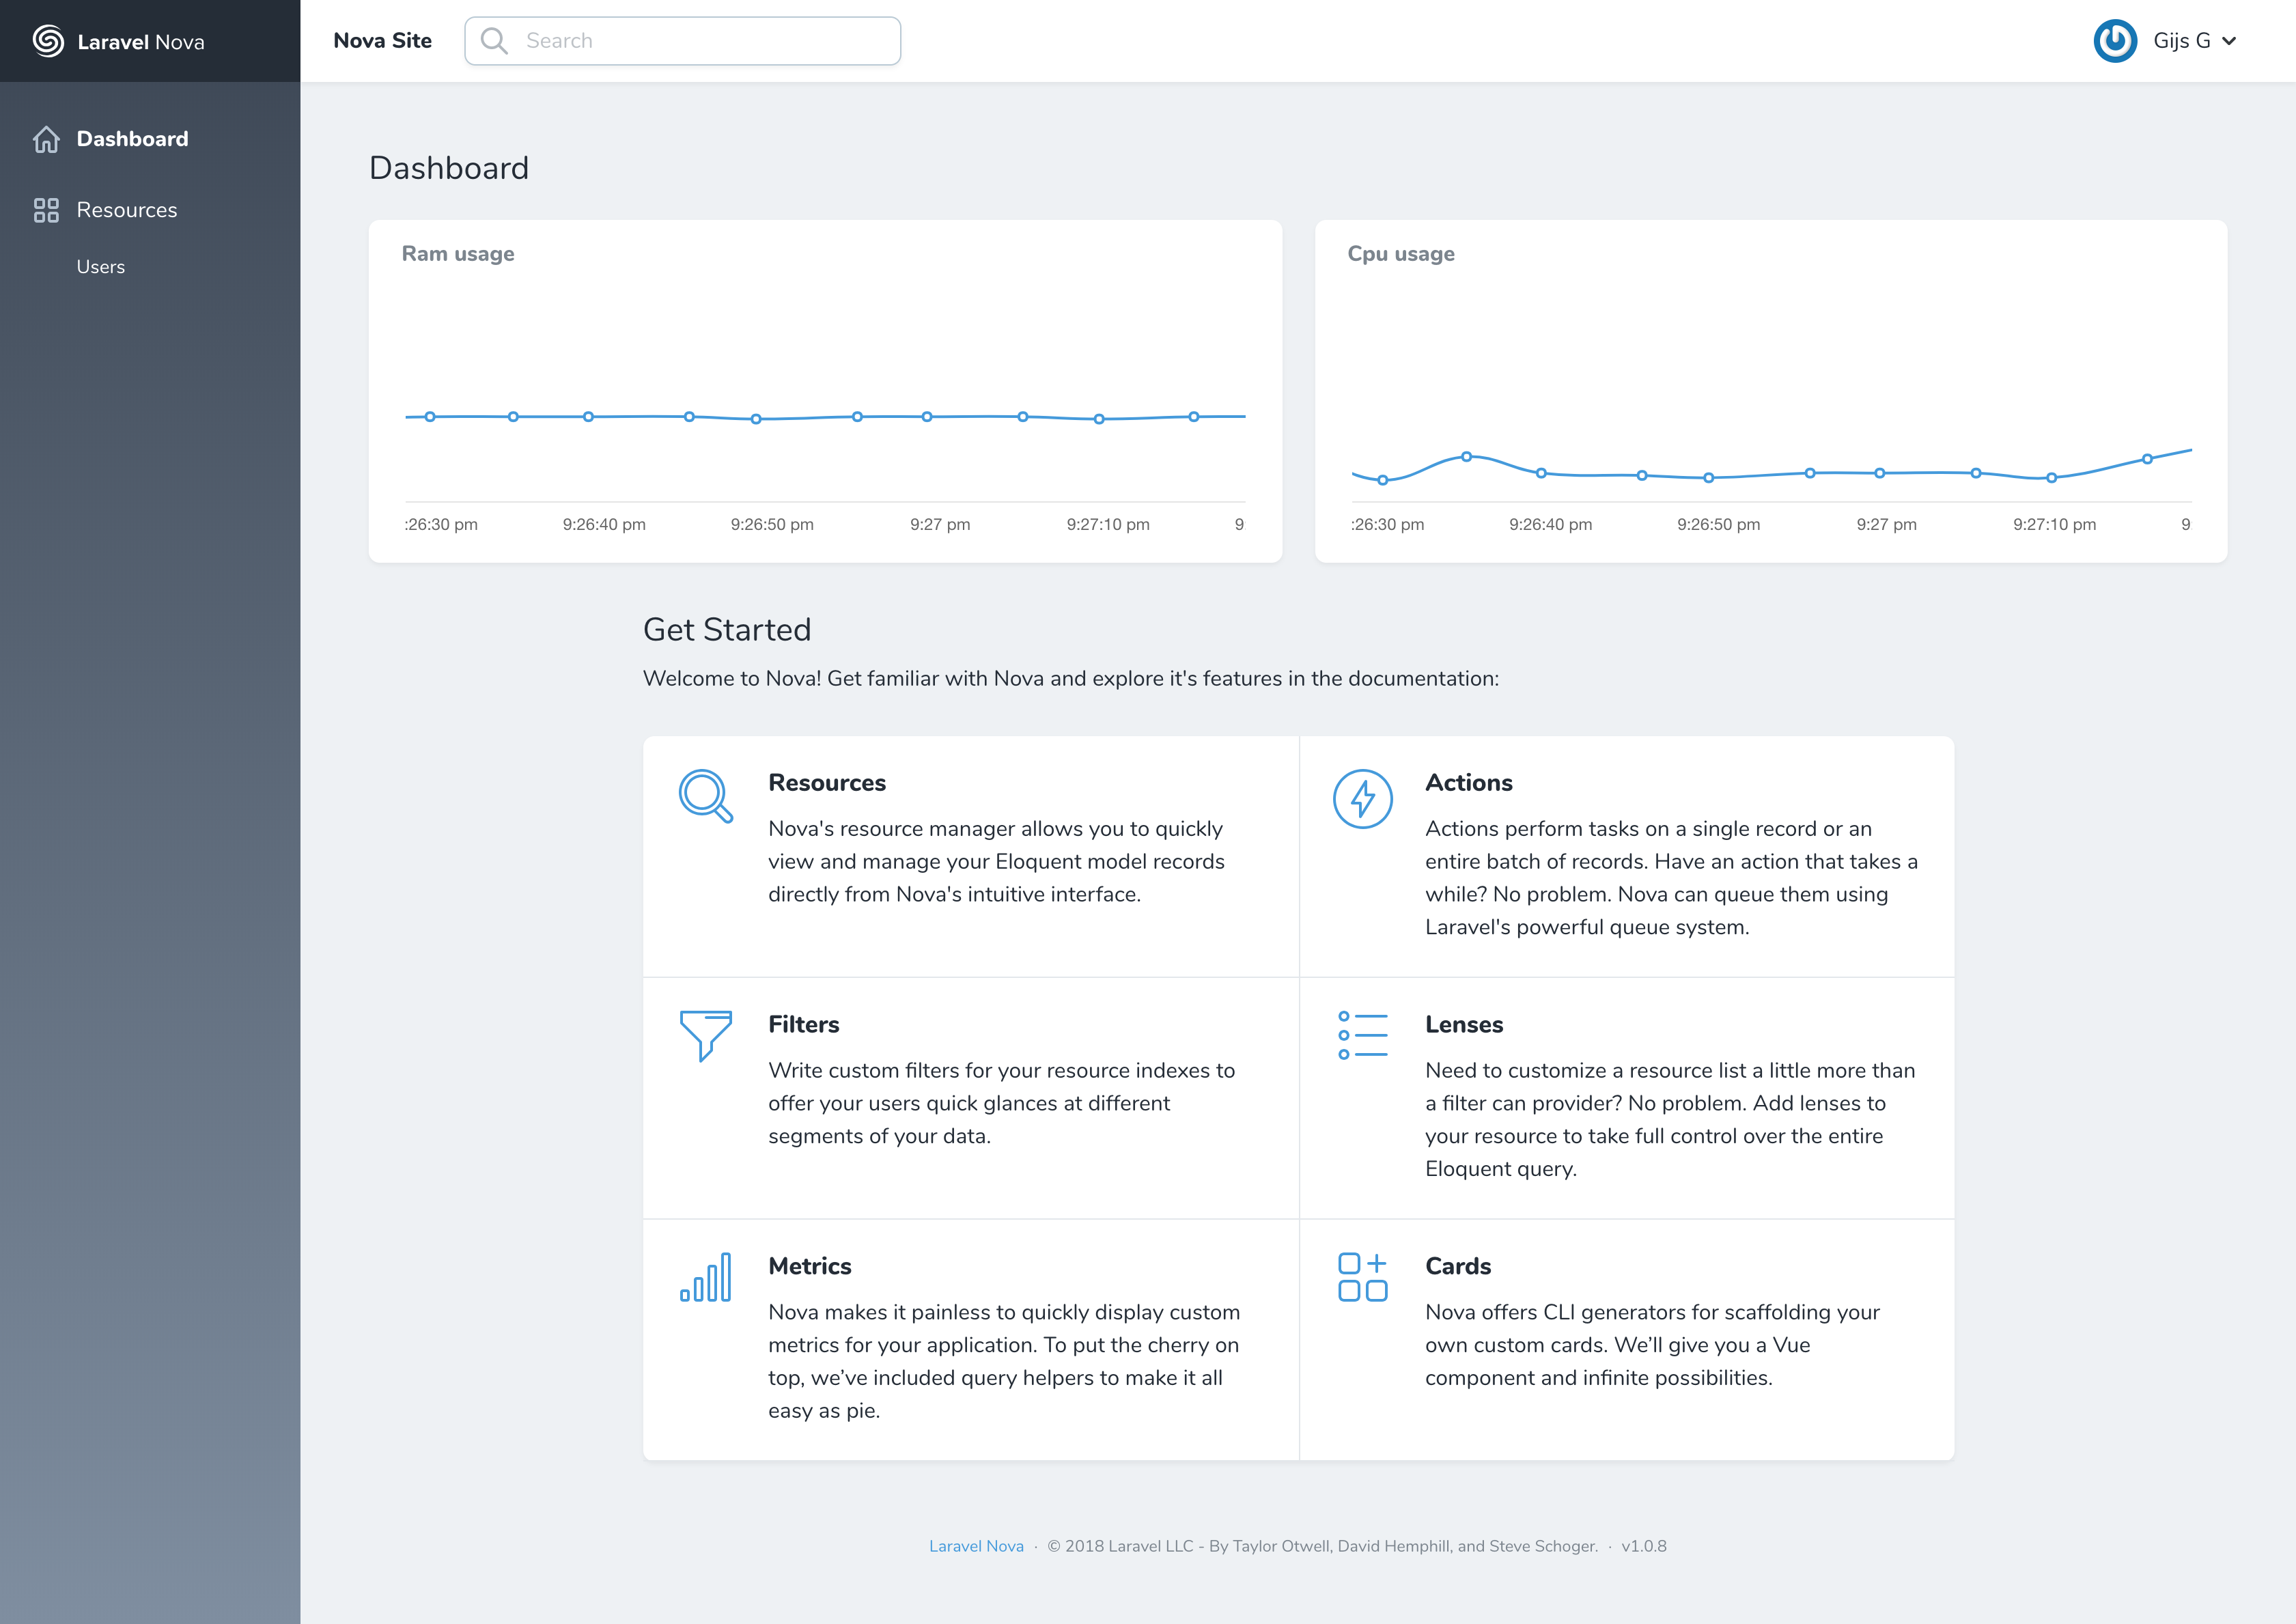Click the lightning bolt Actions icon
Image resolution: width=2296 pixels, height=1624 pixels.
pos(1362,798)
